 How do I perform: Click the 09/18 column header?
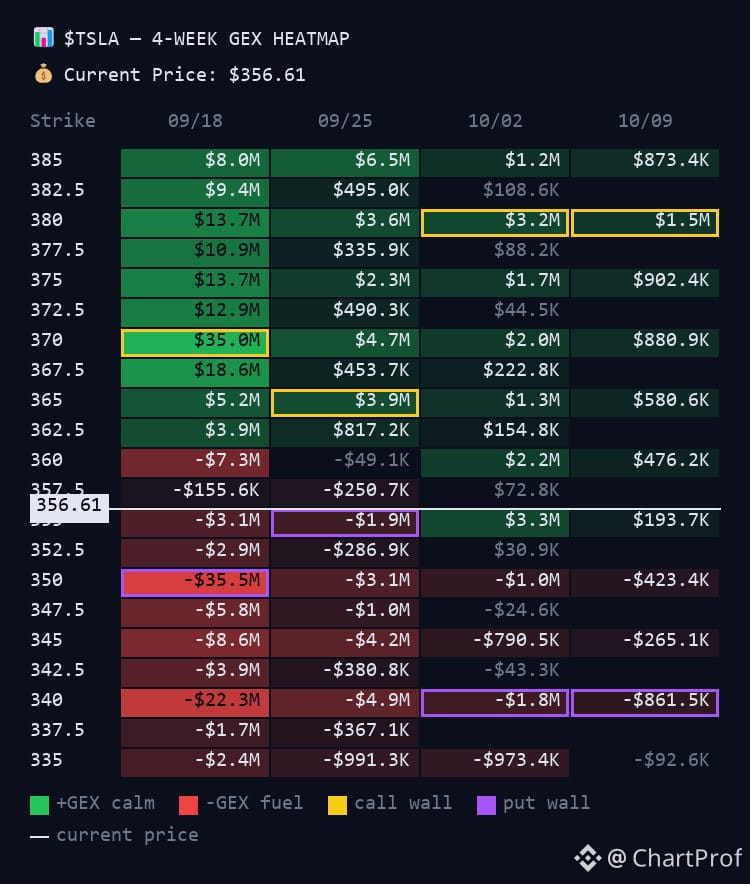pos(195,121)
